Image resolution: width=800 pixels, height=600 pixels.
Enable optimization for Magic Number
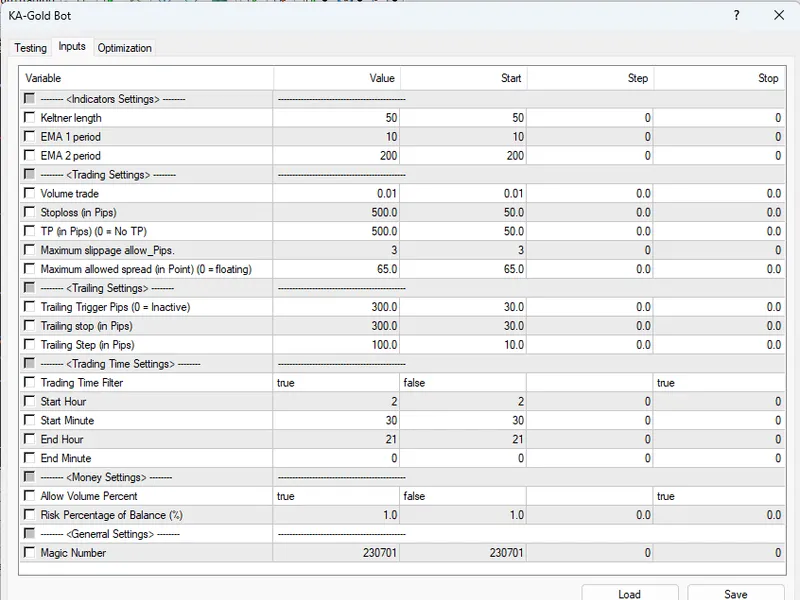[30, 552]
